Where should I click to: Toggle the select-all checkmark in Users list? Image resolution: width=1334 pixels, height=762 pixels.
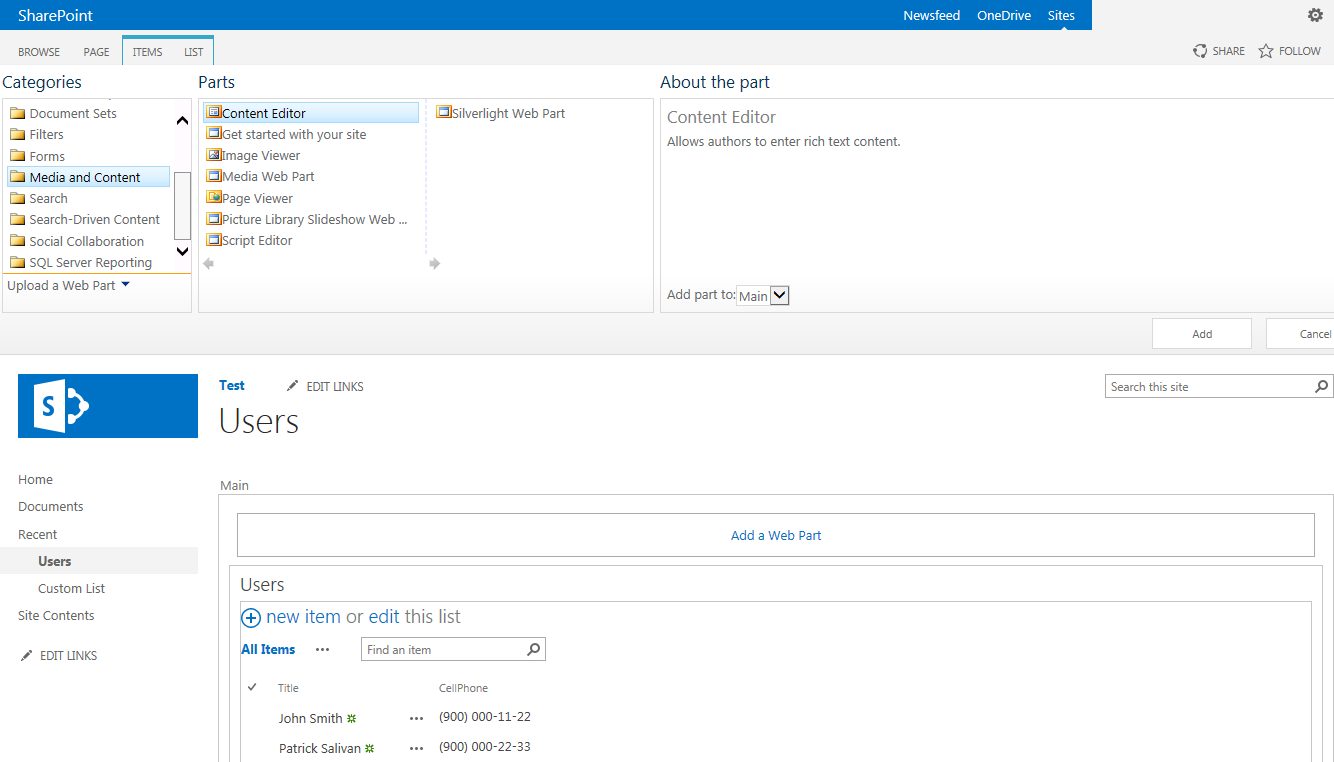point(252,687)
